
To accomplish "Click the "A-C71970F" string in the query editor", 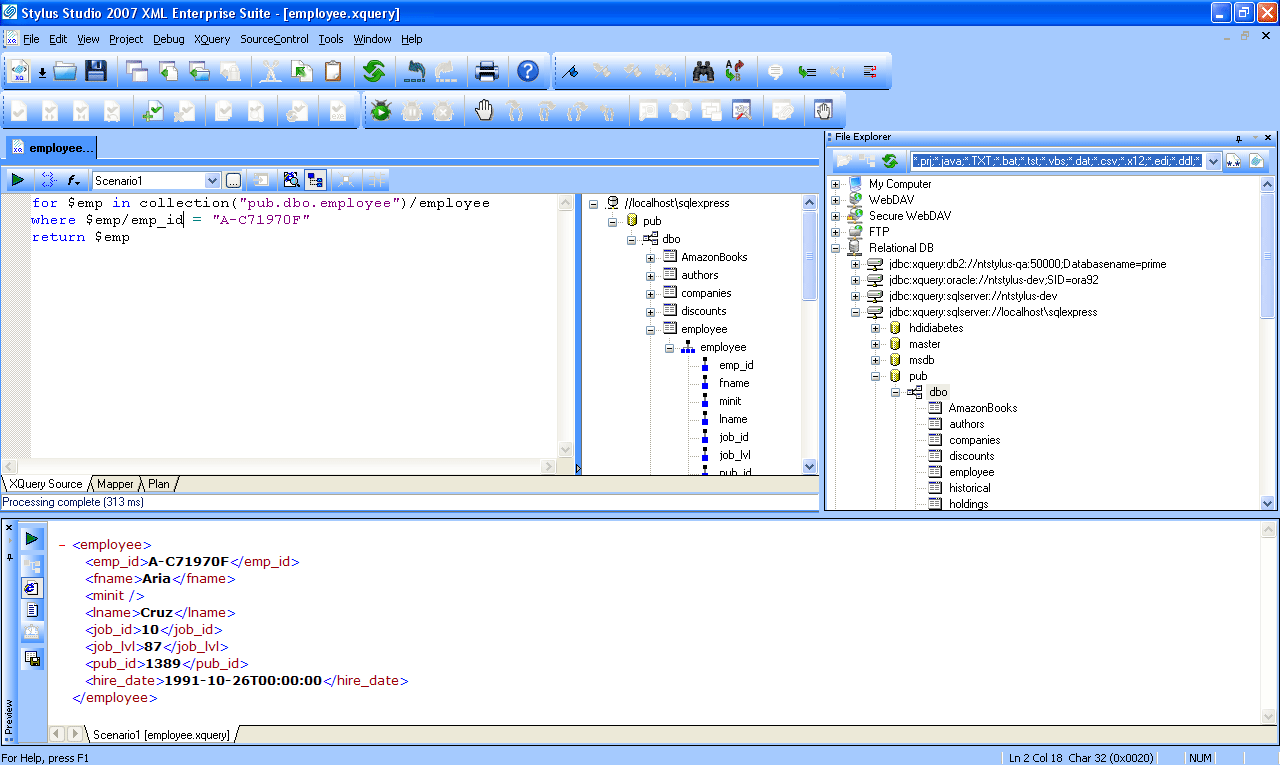I will point(261,219).
